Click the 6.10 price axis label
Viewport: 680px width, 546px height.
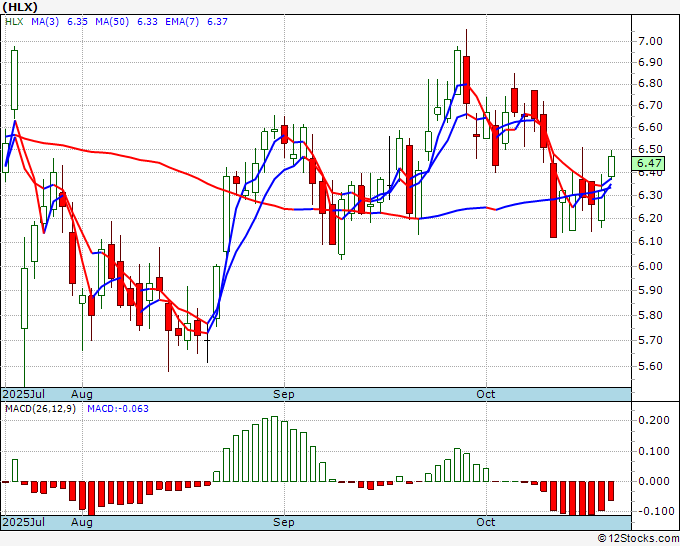[x=650, y=242]
